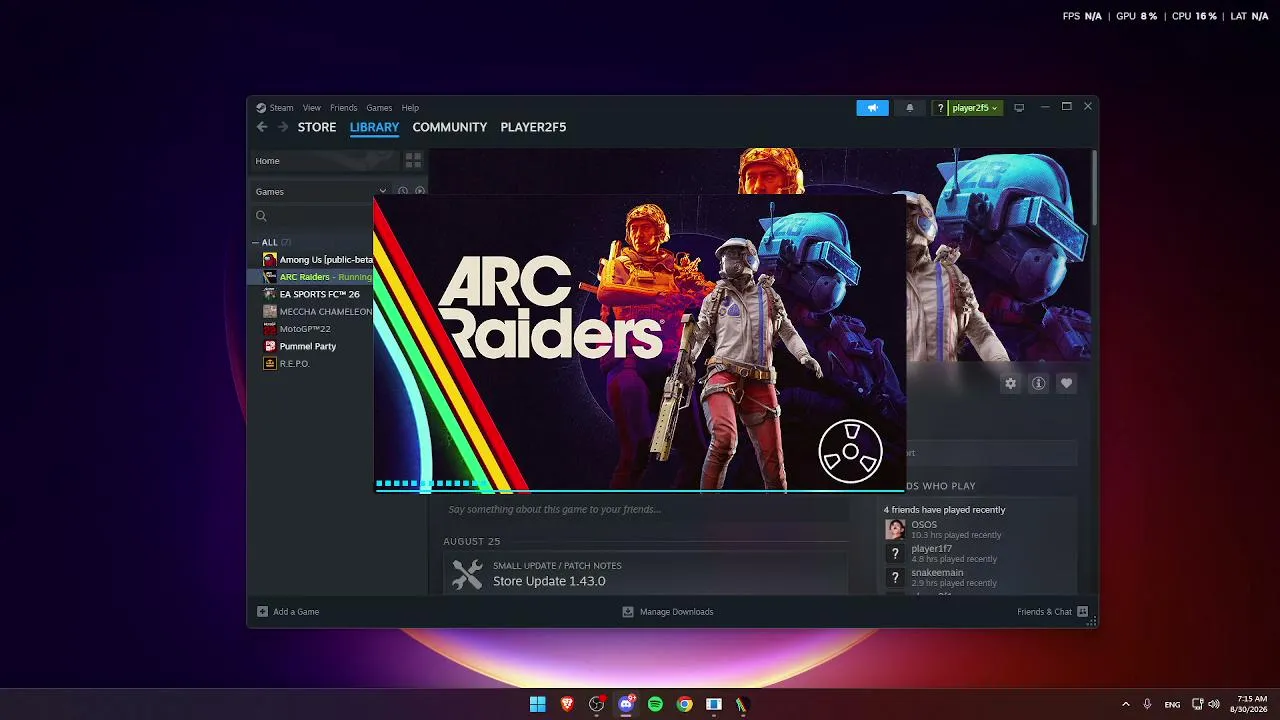This screenshot has width=1280, height=720.
Task: Select MotoGP 22 in library
Action: tap(305, 329)
